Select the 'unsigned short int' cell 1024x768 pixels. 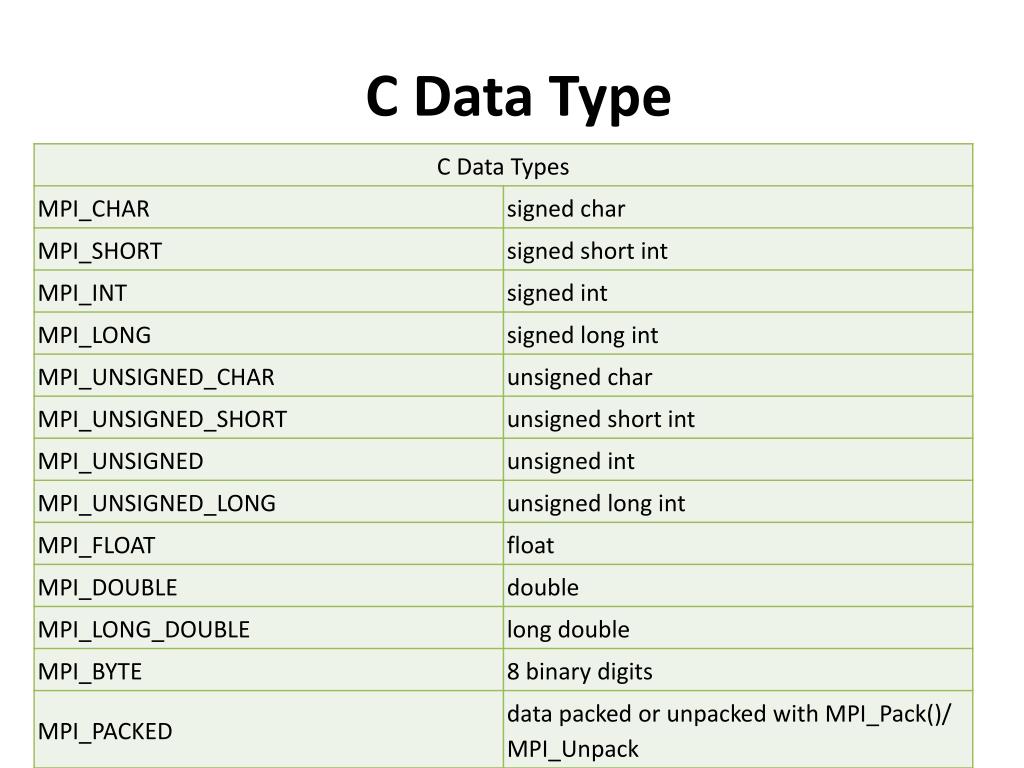[x=738, y=418]
